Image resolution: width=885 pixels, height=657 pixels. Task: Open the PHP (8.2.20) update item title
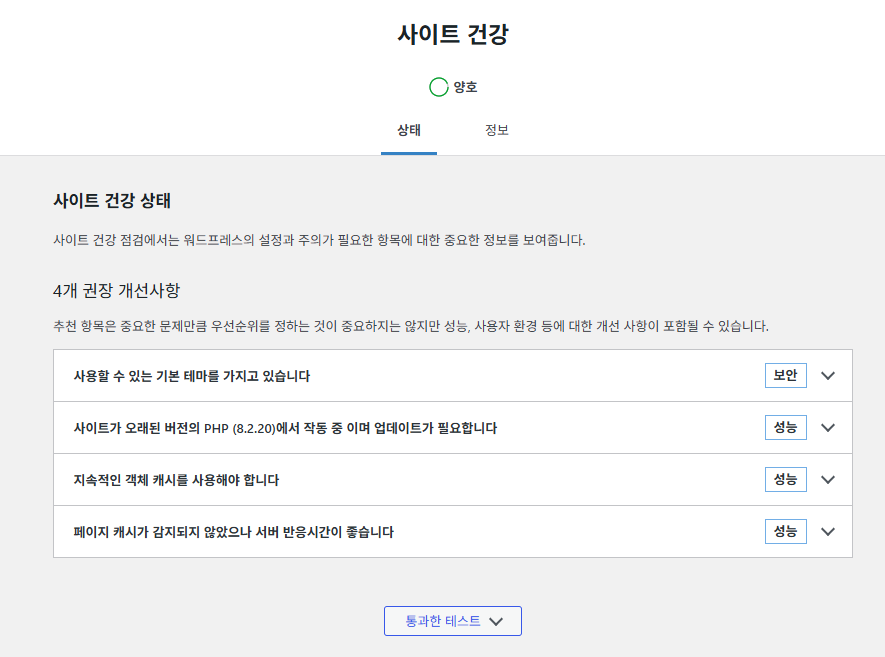(x=285, y=428)
